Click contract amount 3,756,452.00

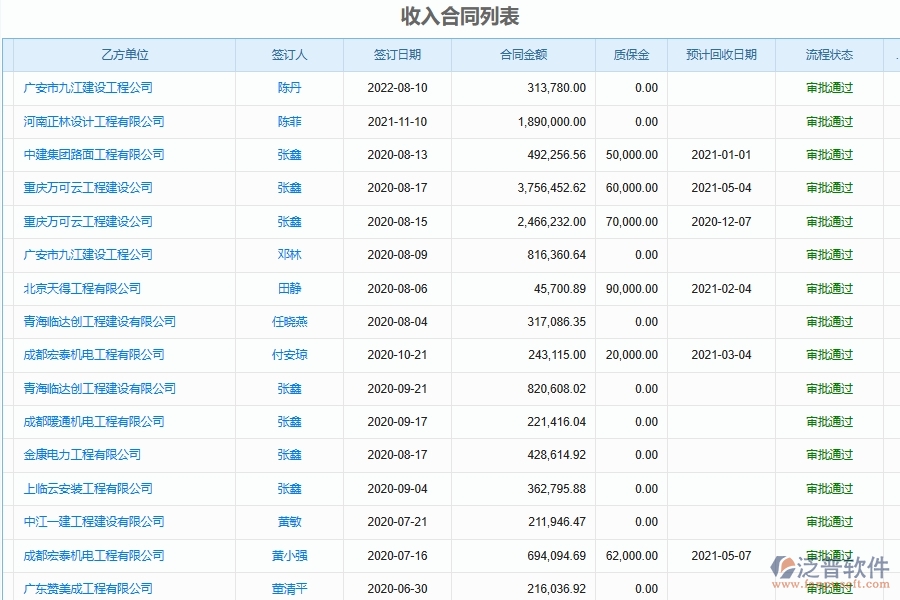(x=550, y=188)
